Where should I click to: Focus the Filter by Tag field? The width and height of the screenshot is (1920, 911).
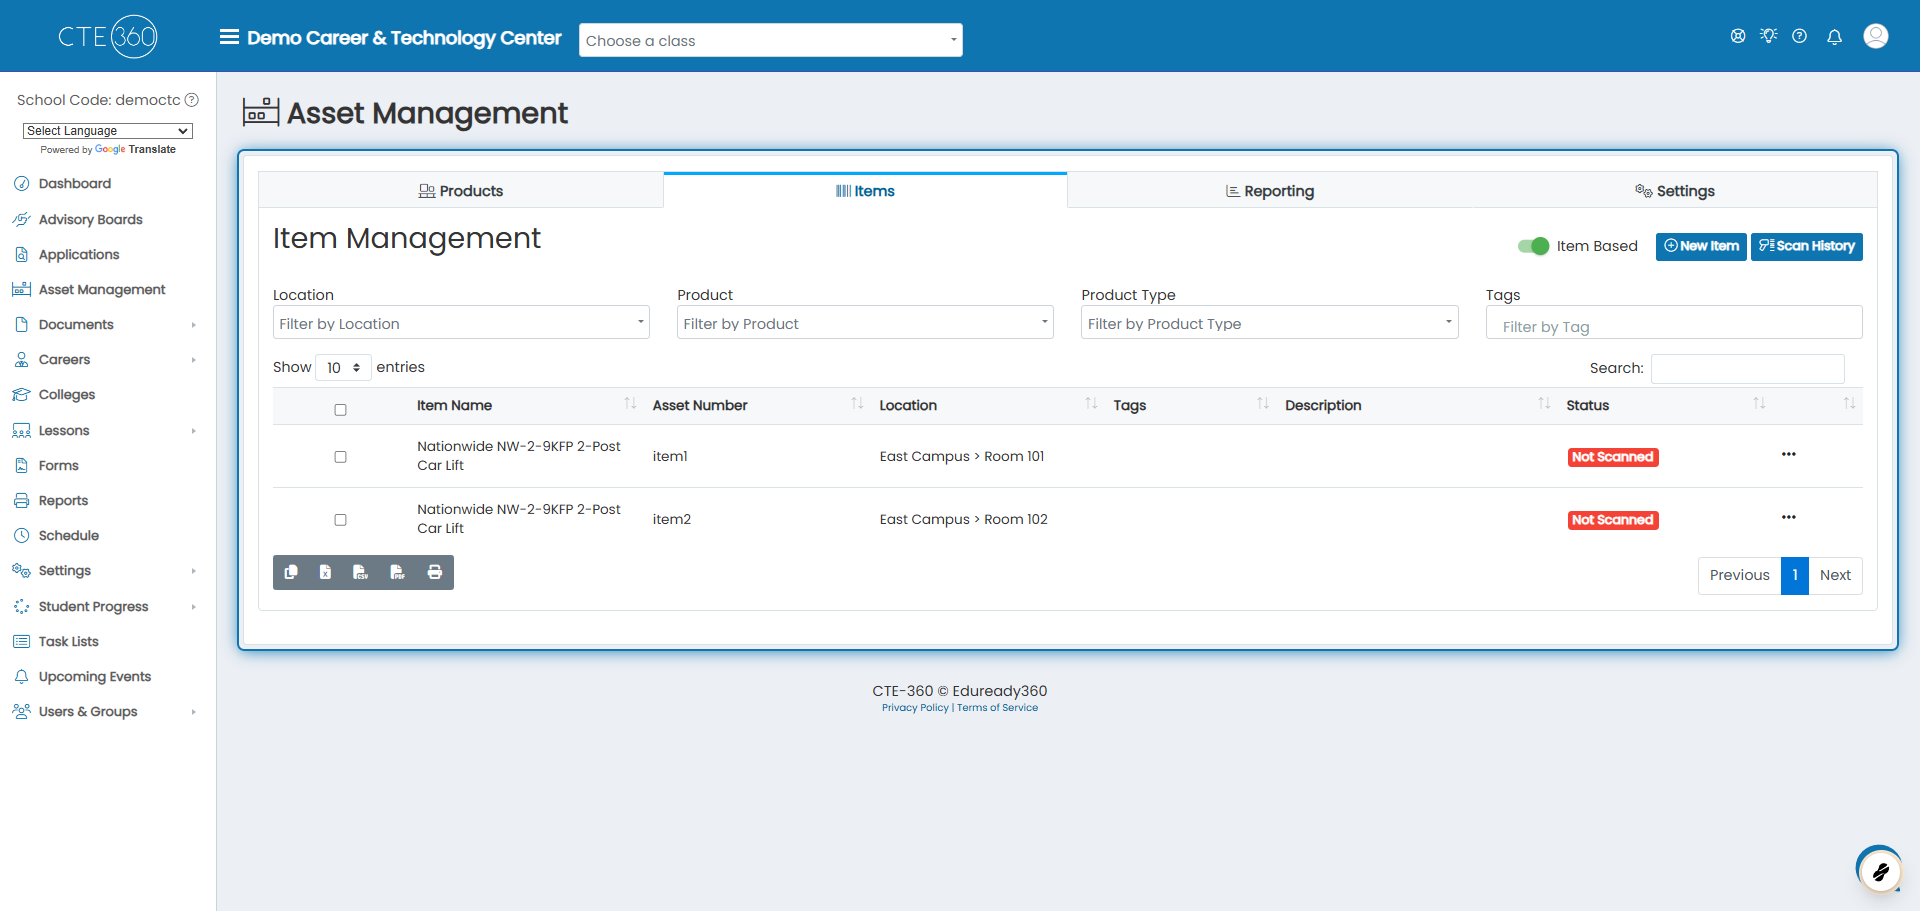pyautogui.click(x=1674, y=323)
